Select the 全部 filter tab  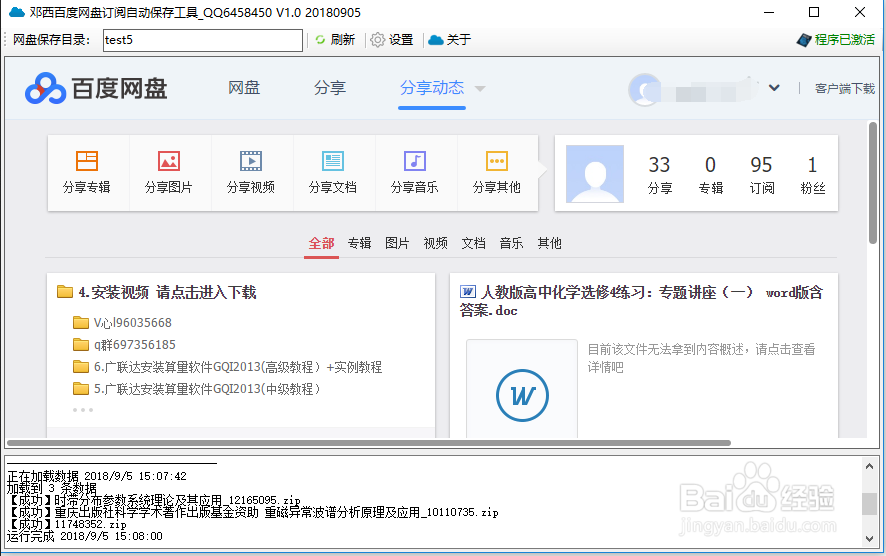tap(322, 244)
